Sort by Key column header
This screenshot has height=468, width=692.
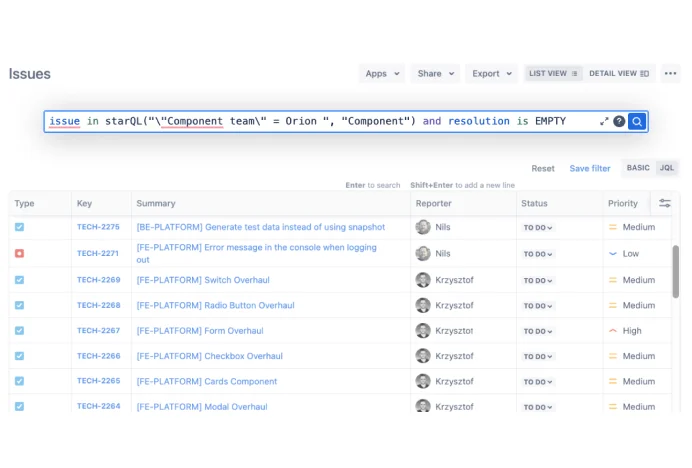click(84, 203)
